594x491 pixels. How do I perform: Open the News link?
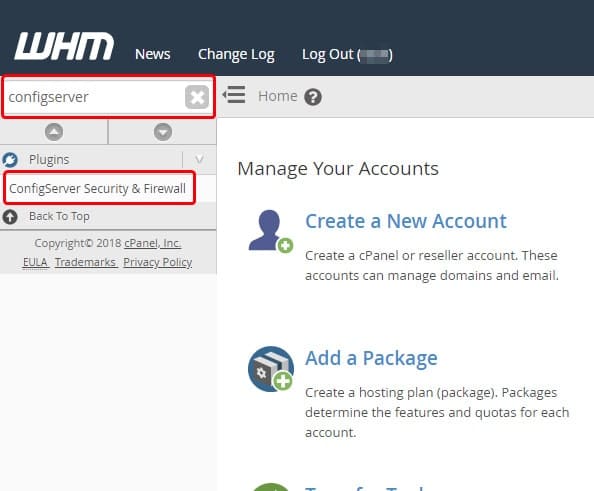pyautogui.click(x=153, y=54)
